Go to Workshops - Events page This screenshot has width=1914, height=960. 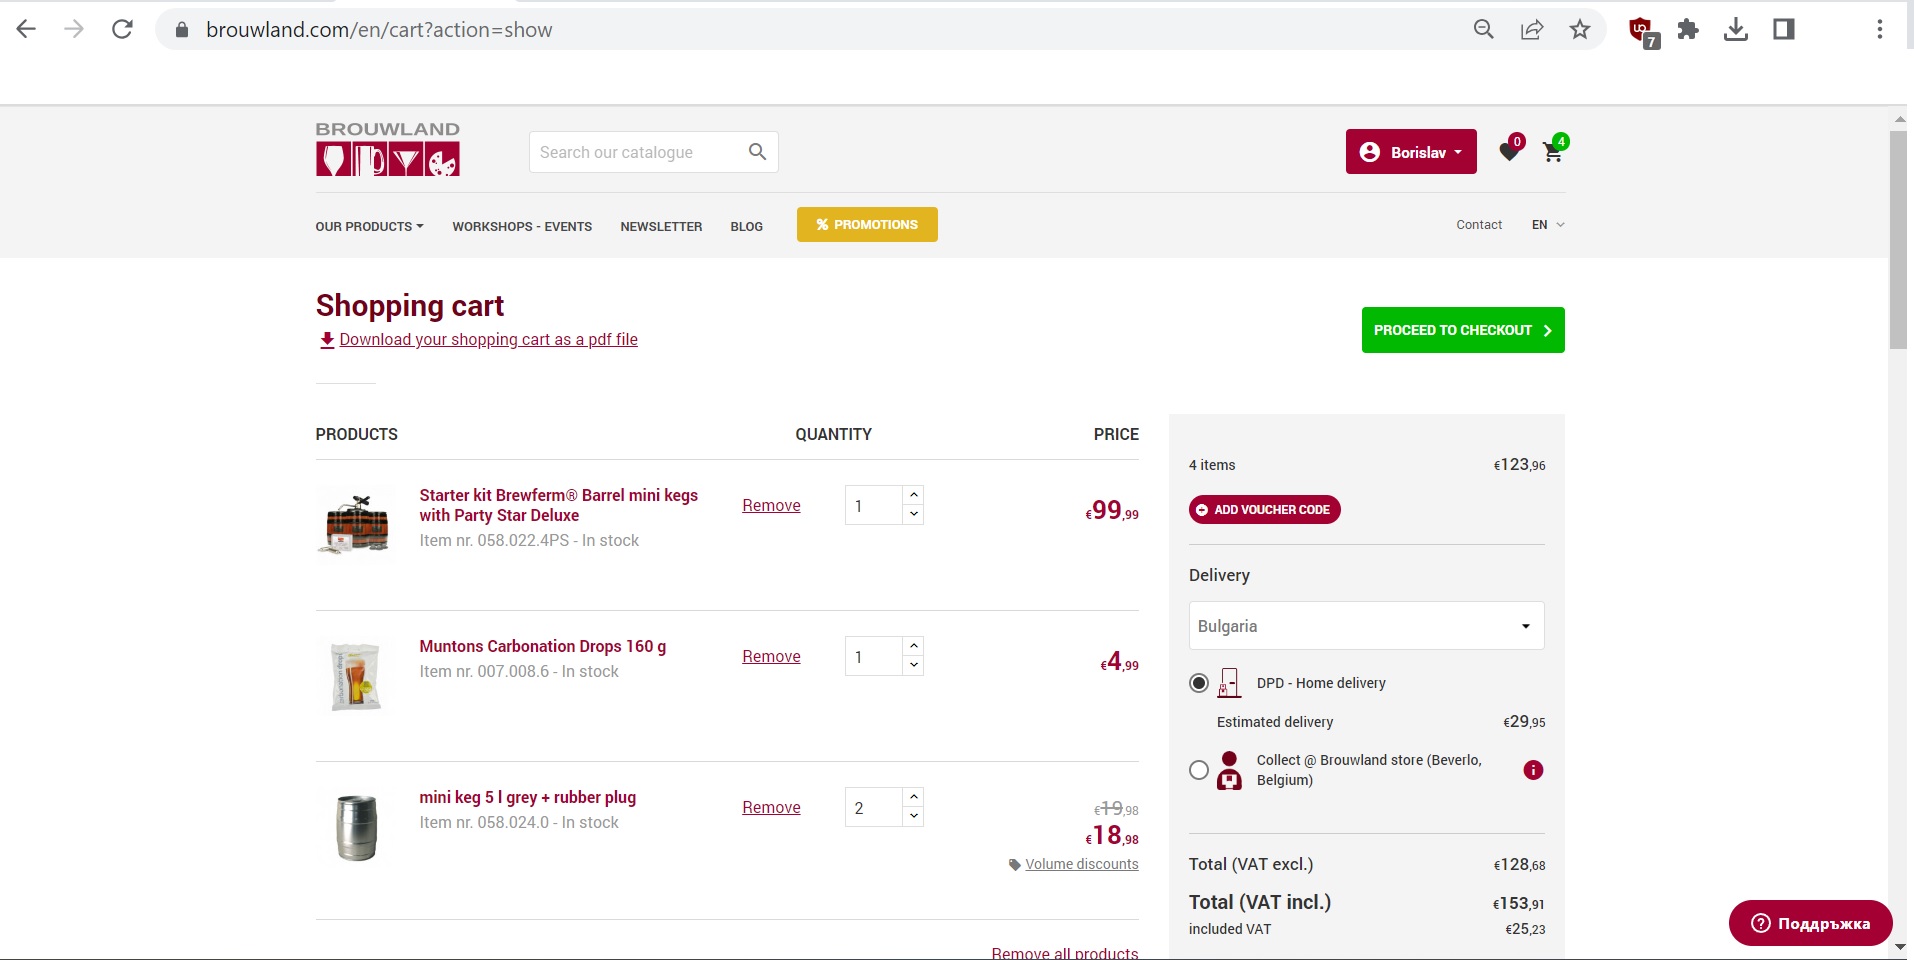tap(522, 227)
